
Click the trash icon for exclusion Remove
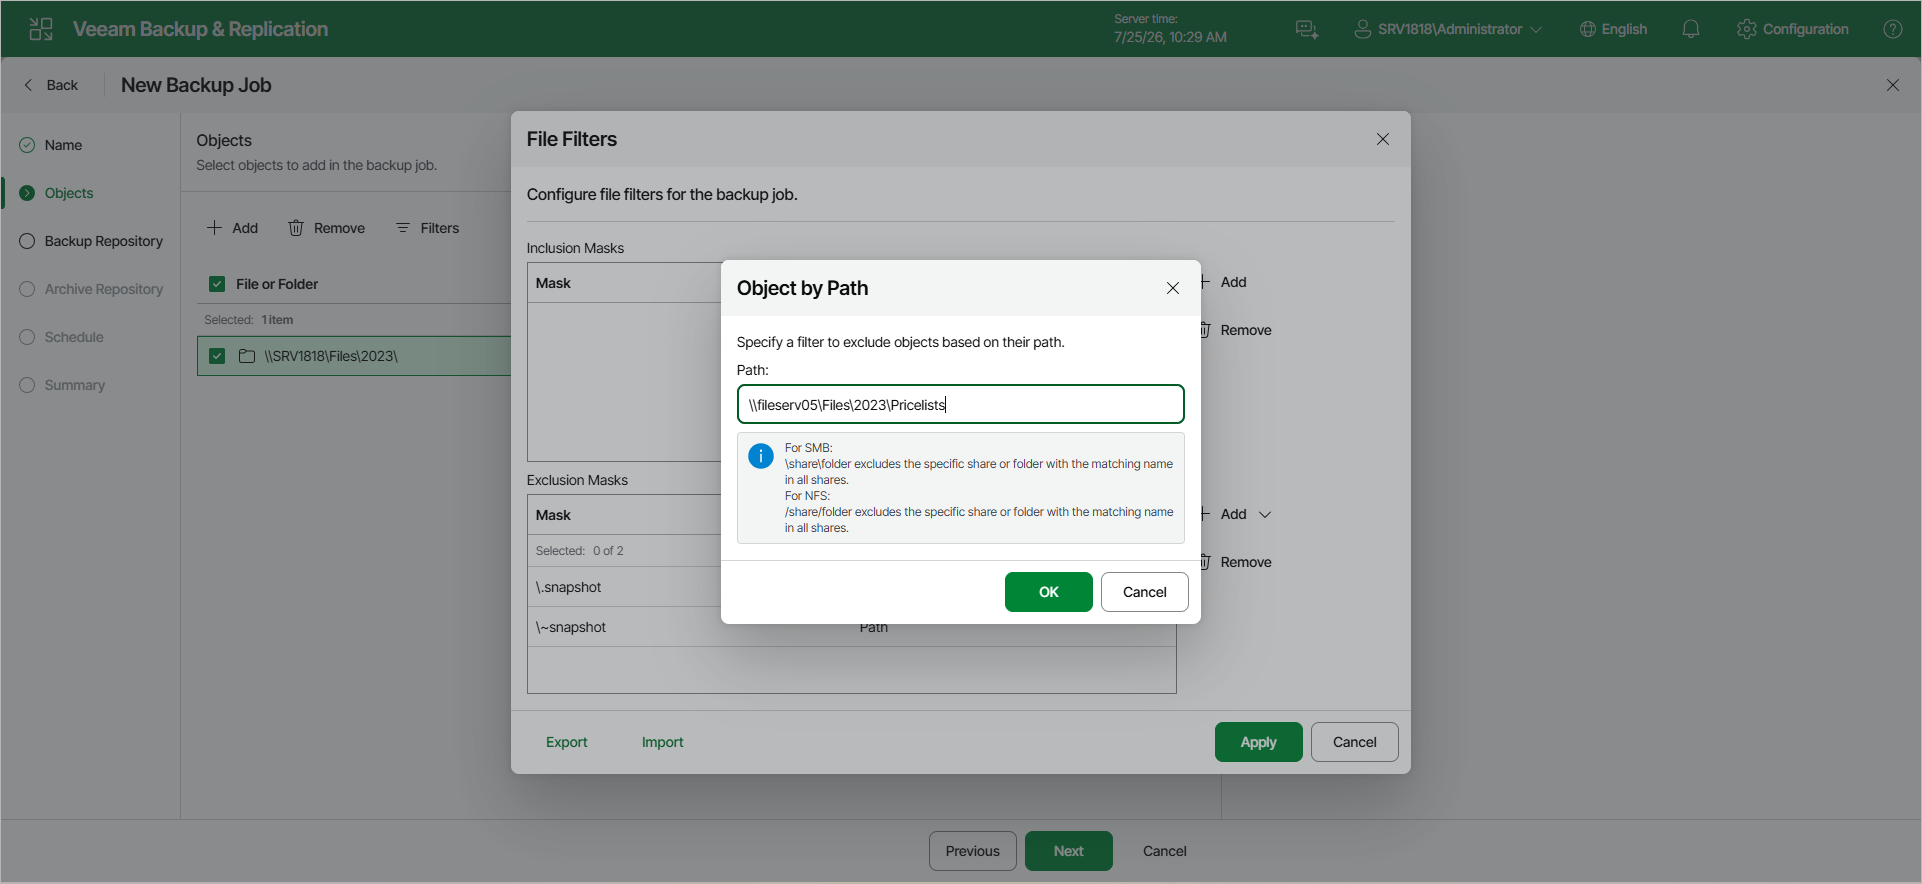pyautogui.click(x=1205, y=562)
